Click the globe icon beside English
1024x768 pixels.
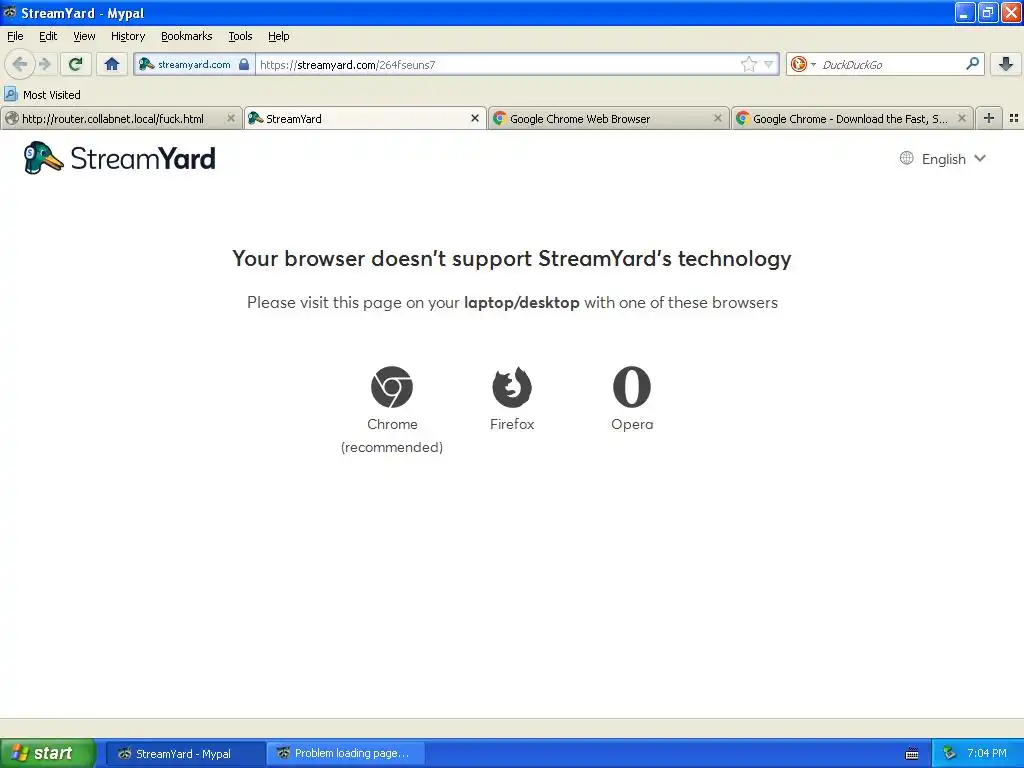(906, 158)
